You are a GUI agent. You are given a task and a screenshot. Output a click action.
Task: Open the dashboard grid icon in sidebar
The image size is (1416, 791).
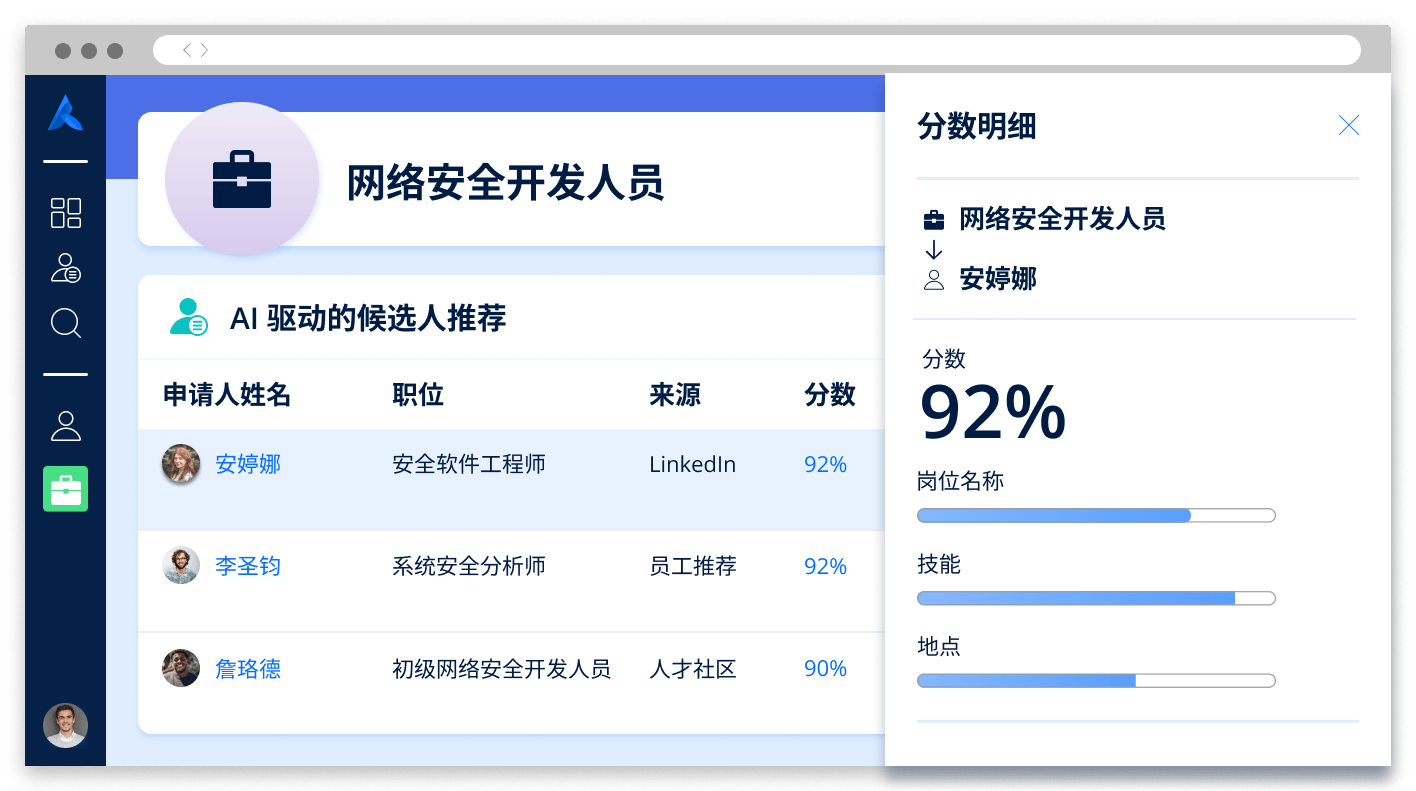pyautogui.click(x=66, y=213)
